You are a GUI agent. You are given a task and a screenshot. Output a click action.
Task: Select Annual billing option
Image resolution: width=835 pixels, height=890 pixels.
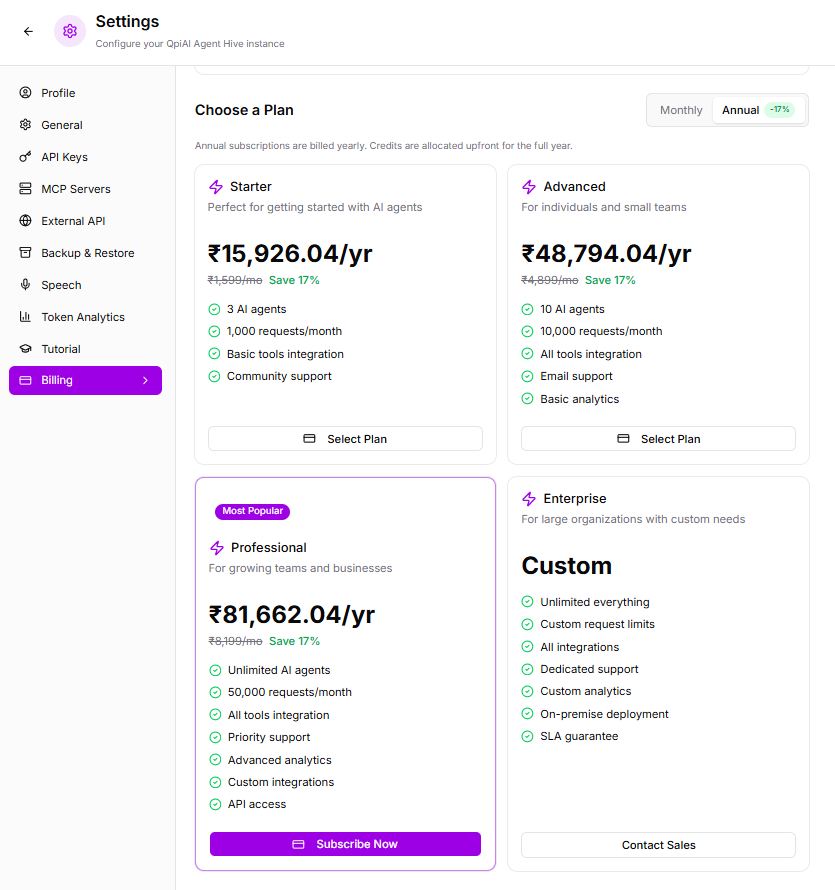pos(741,110)
